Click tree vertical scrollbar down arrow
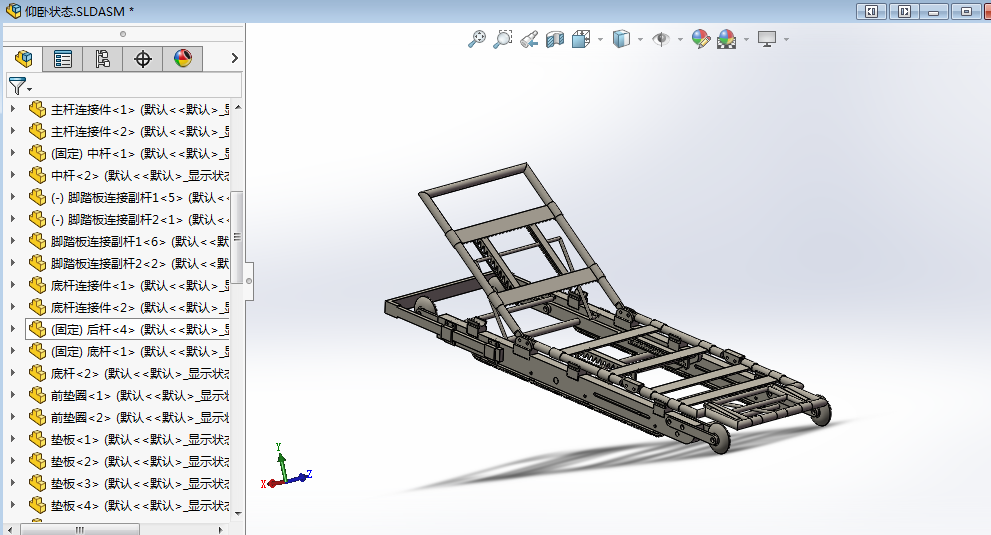 pos(238,513)
